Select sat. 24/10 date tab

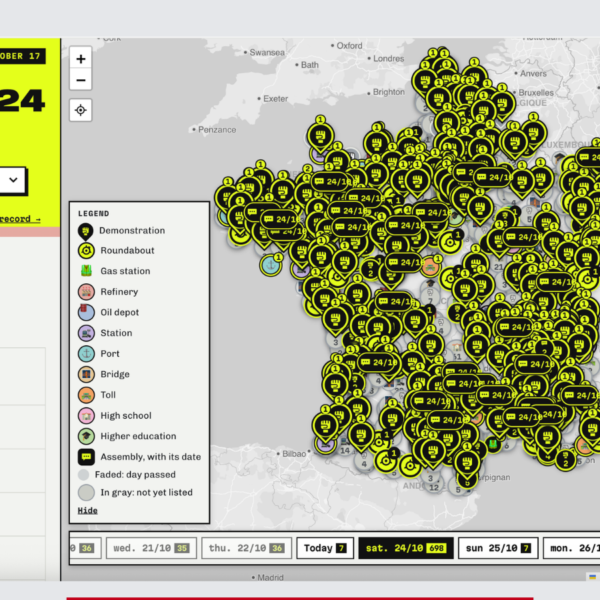point(406,548)
